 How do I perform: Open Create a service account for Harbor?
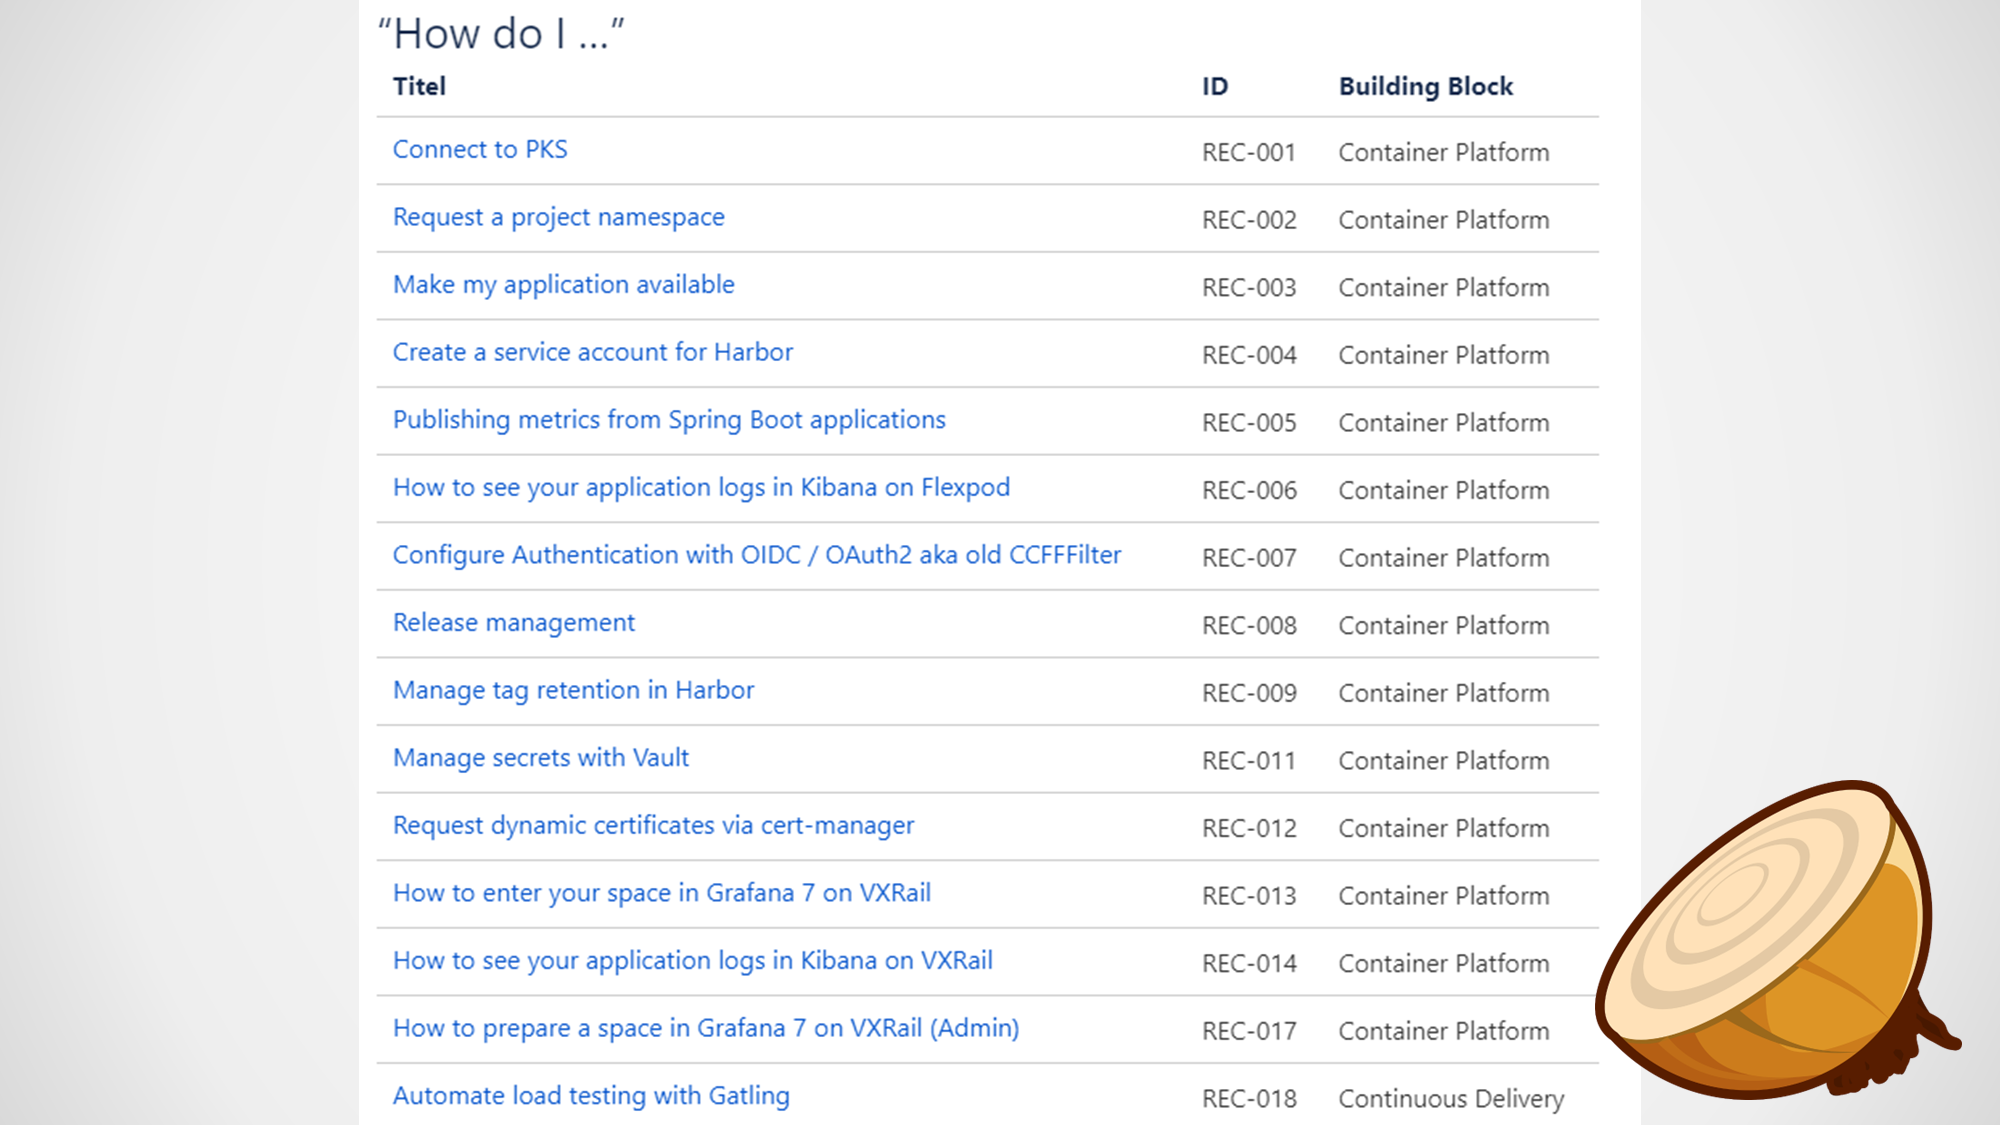point(592,352)
